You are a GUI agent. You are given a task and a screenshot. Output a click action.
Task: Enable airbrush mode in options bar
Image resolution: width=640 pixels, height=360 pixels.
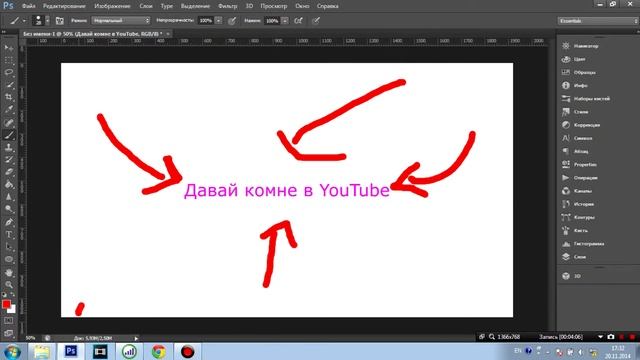[298, 21]
